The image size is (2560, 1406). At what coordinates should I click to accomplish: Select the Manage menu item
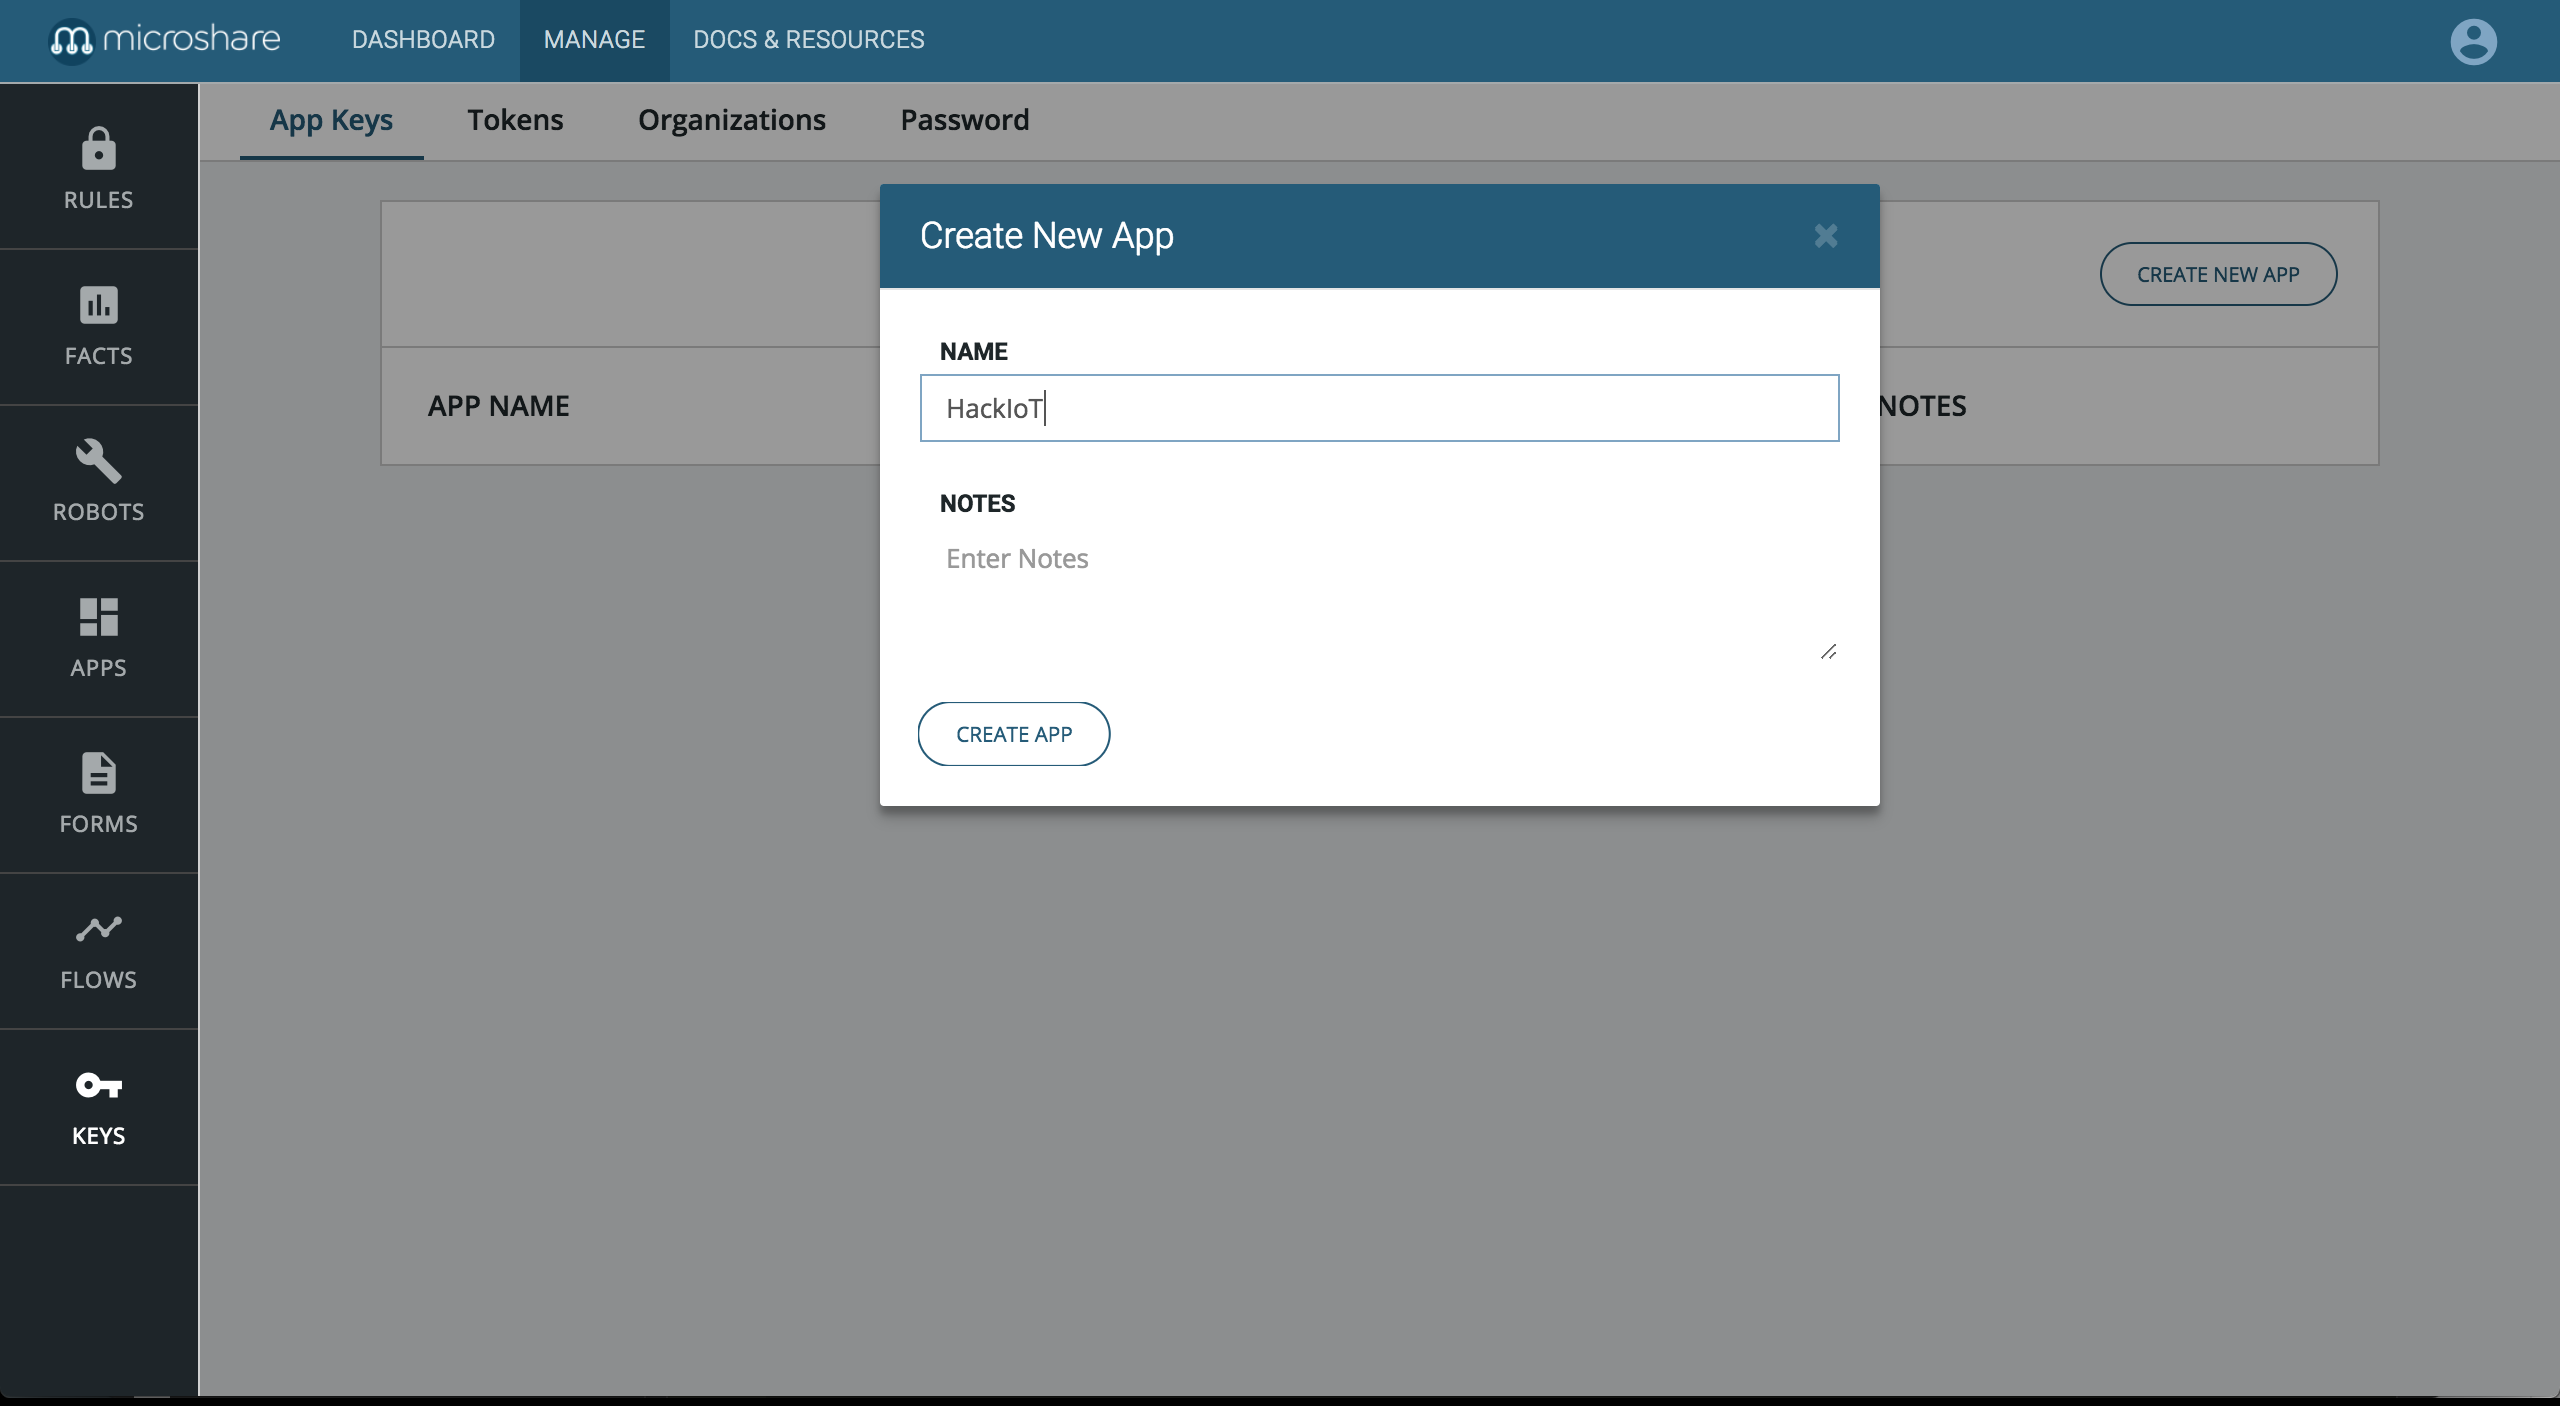(594, 40)
